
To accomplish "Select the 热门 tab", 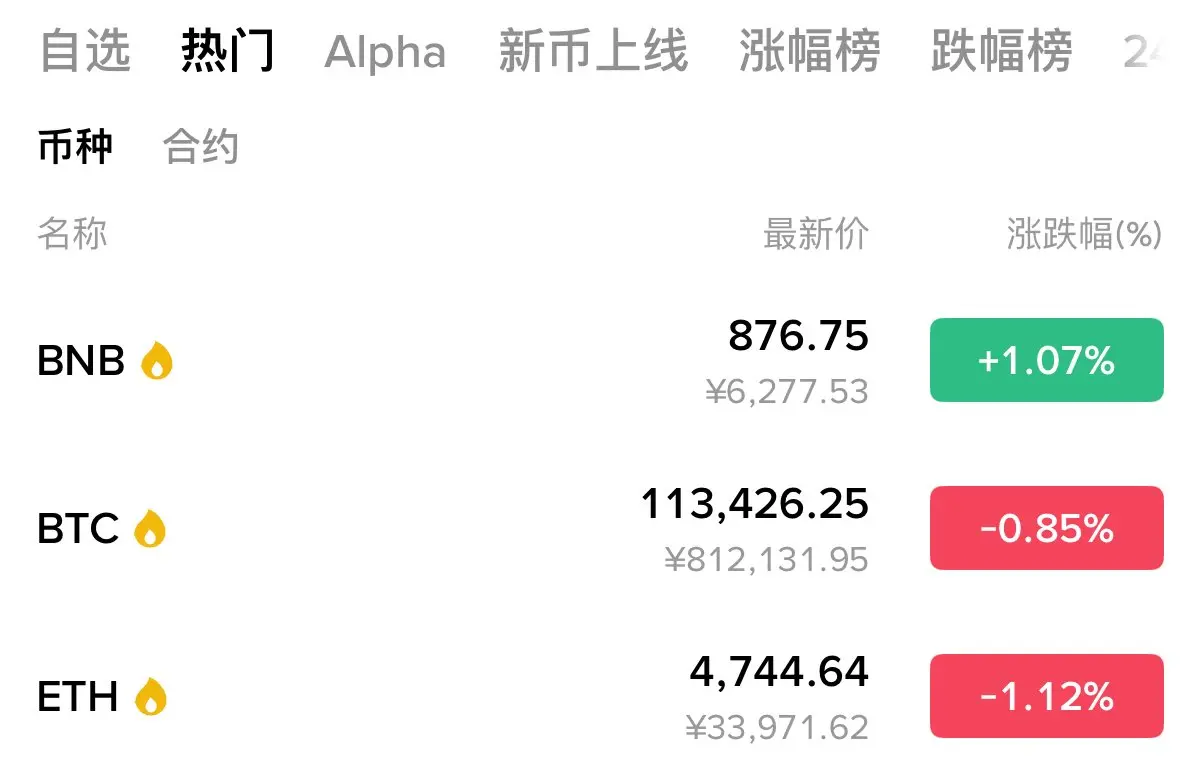I will click(228, 51).
